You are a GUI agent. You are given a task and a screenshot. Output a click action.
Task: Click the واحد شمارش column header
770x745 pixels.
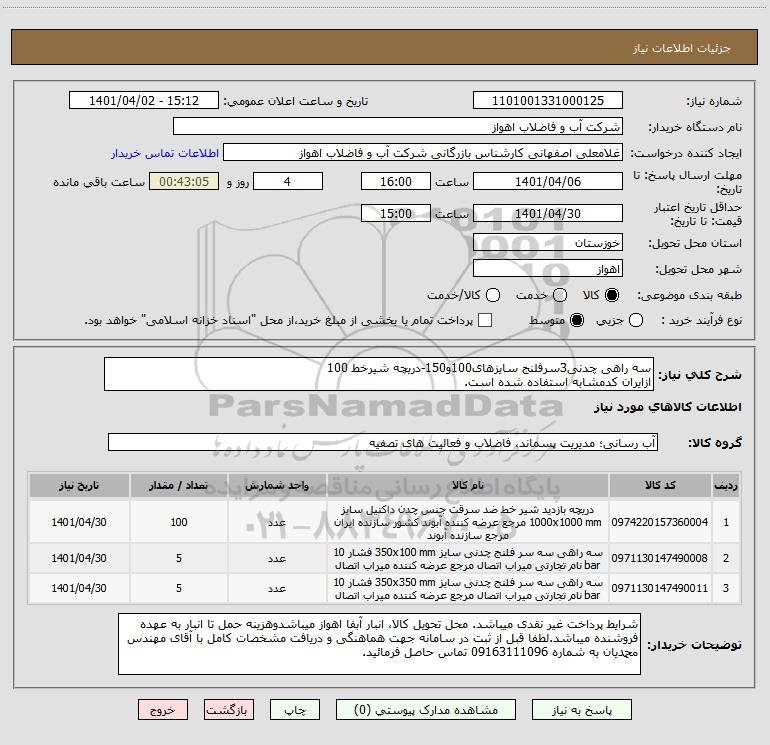pyautogui.click(x=277, y=485)
